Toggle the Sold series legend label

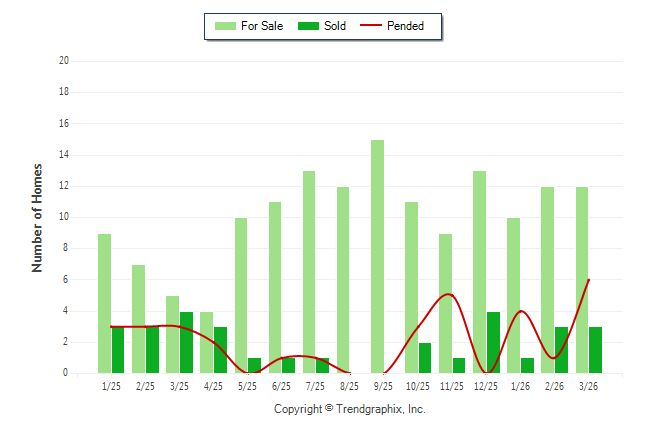tap(335, 26)
